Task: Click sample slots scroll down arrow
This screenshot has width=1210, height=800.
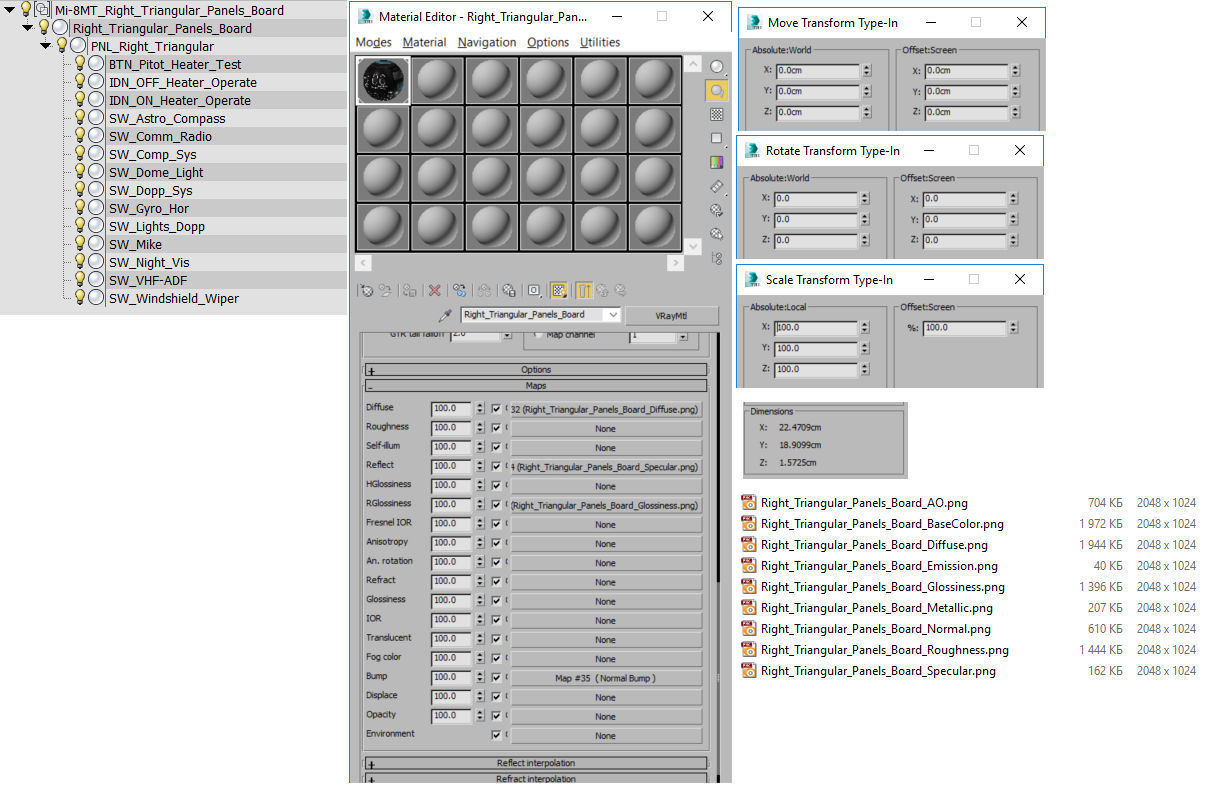Action: coord(693,245)
